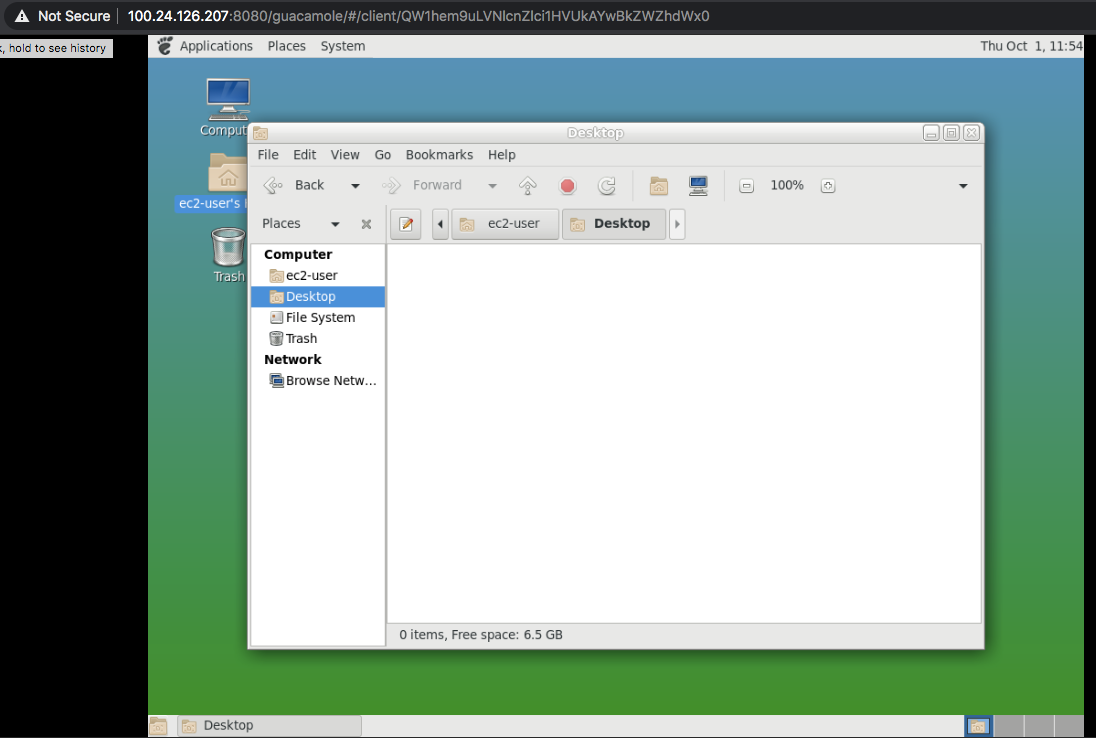The height and width of the screenshot is (738, 1096).
Task: Open Computer via the monitor toolbar icon
Action: (698, 185)
